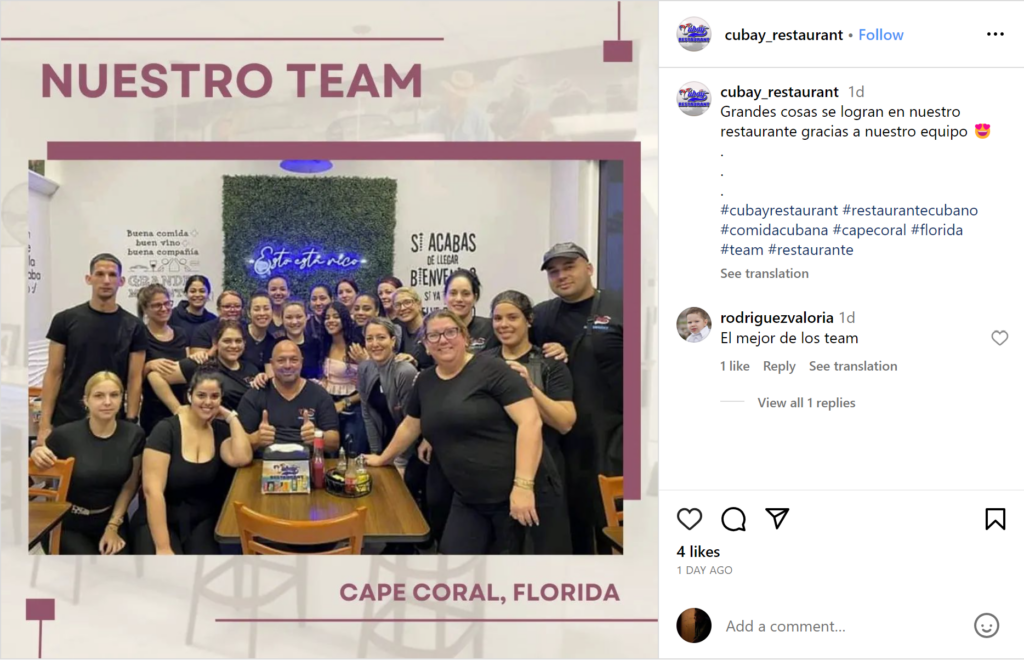Open emoji picker in comment box

[986, 625]
